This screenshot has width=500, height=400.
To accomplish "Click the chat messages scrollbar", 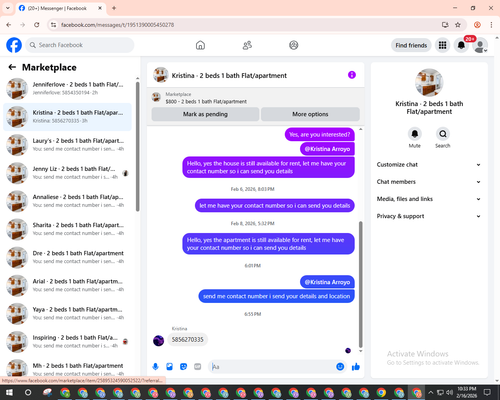I will coord(360,284).
